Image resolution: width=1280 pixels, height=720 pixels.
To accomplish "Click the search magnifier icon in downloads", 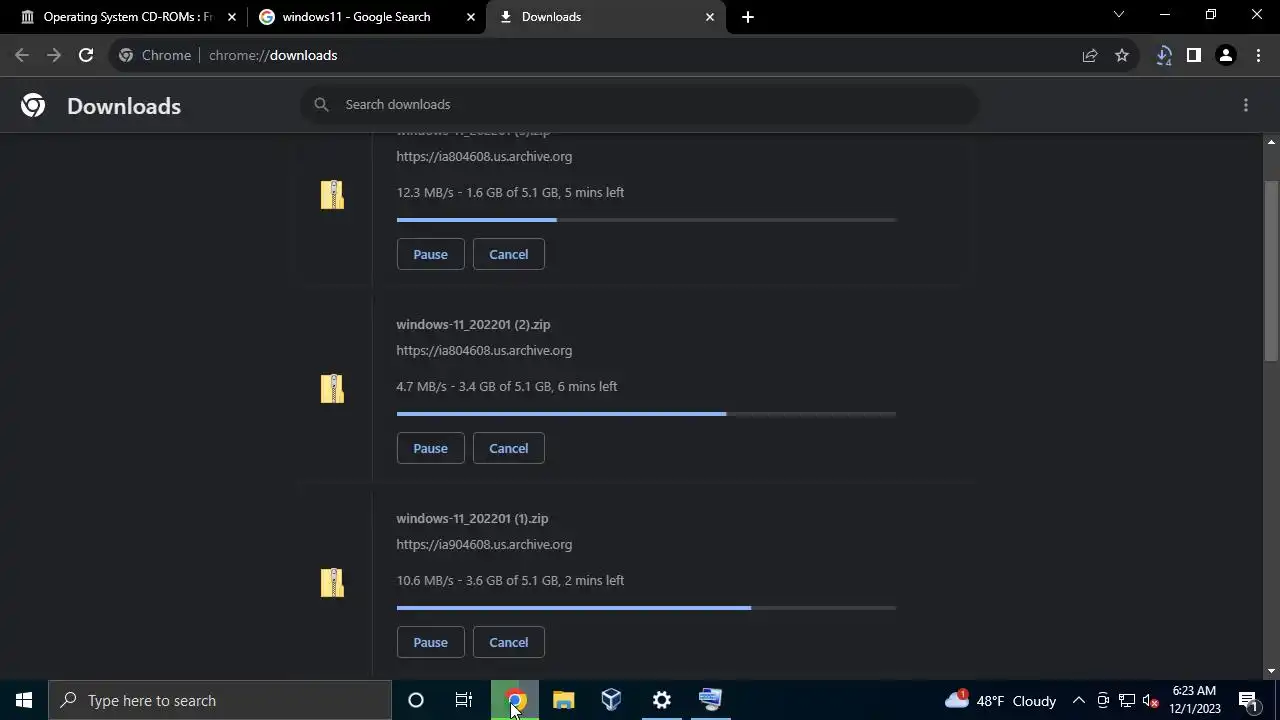I will coord(321,104).
